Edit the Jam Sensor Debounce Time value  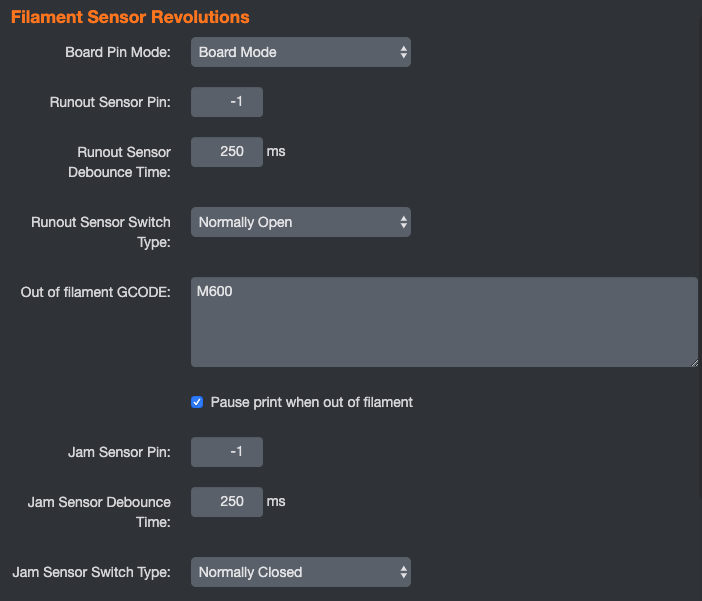pos(227,502)
